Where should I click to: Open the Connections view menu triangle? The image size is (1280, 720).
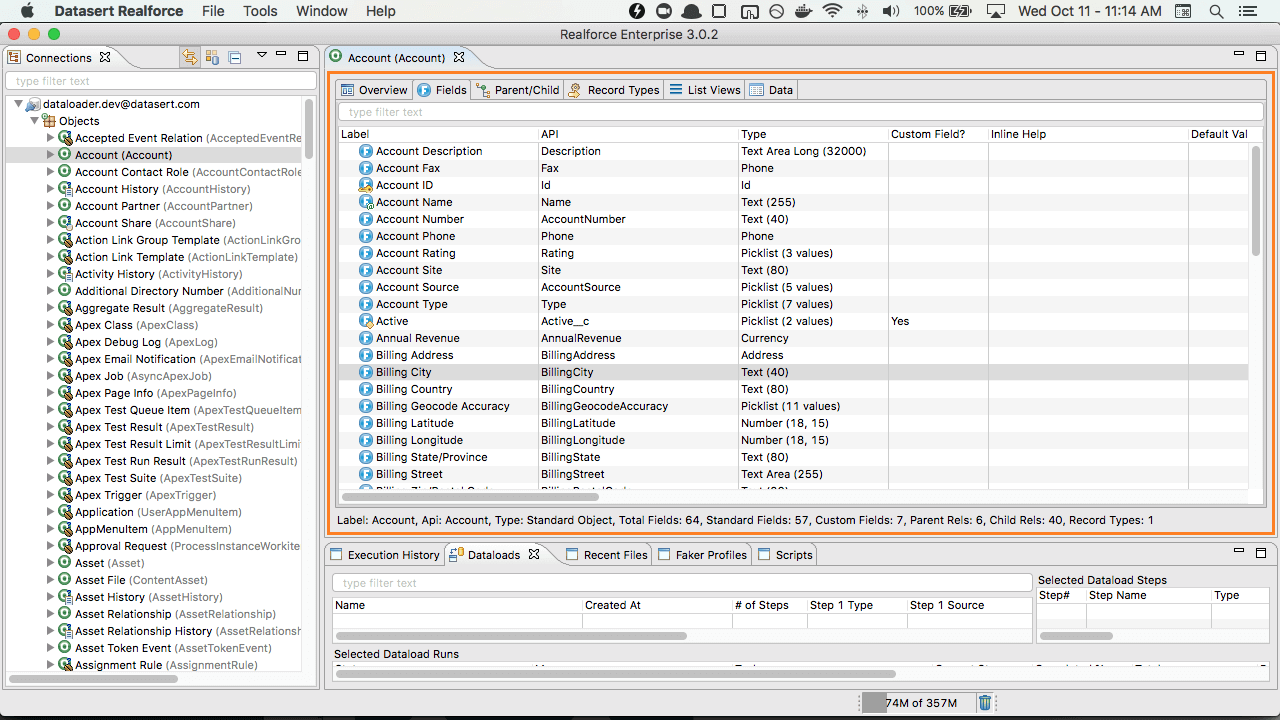262,56
